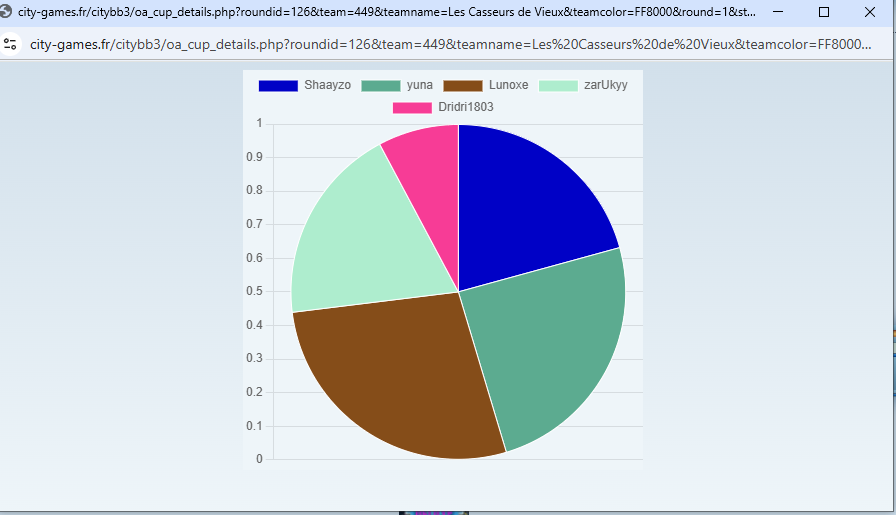Viewport: 896px width, 515px height.
Task: Click the brown Lunoxe legend color box
Action: (x=462, y=86)
